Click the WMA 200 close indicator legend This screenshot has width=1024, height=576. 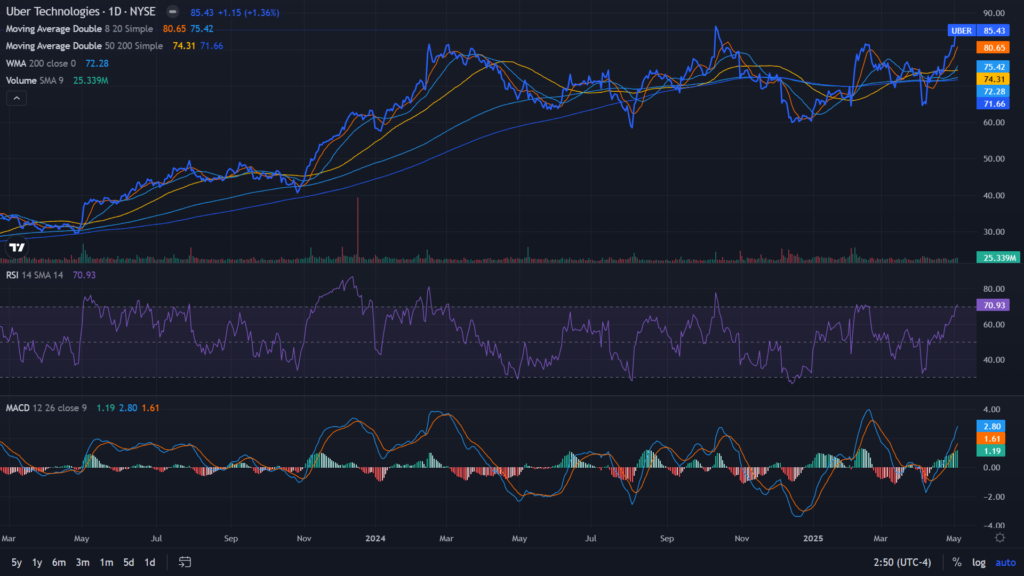[x=40, y=63]
